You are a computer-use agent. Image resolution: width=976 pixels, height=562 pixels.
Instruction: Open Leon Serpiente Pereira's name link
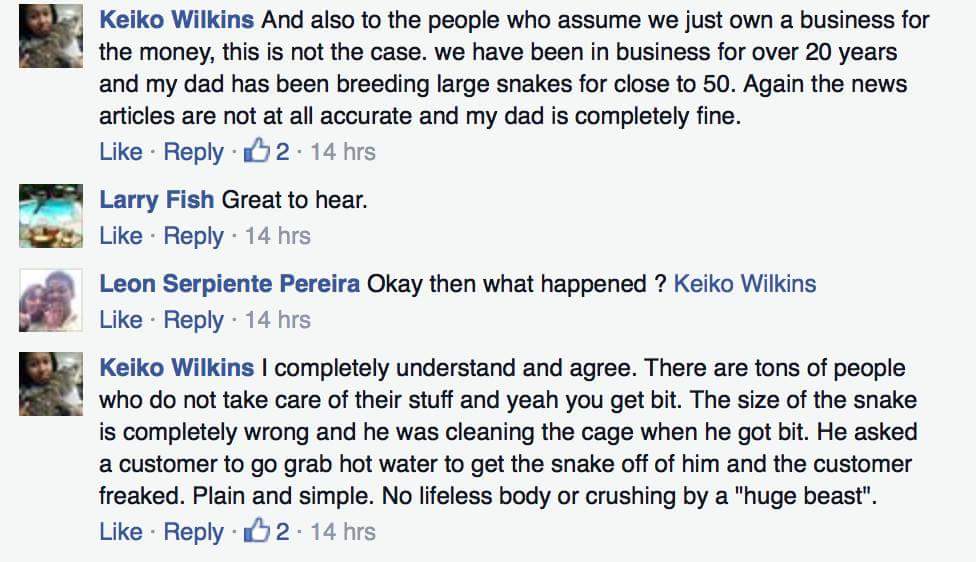point(230,284)
